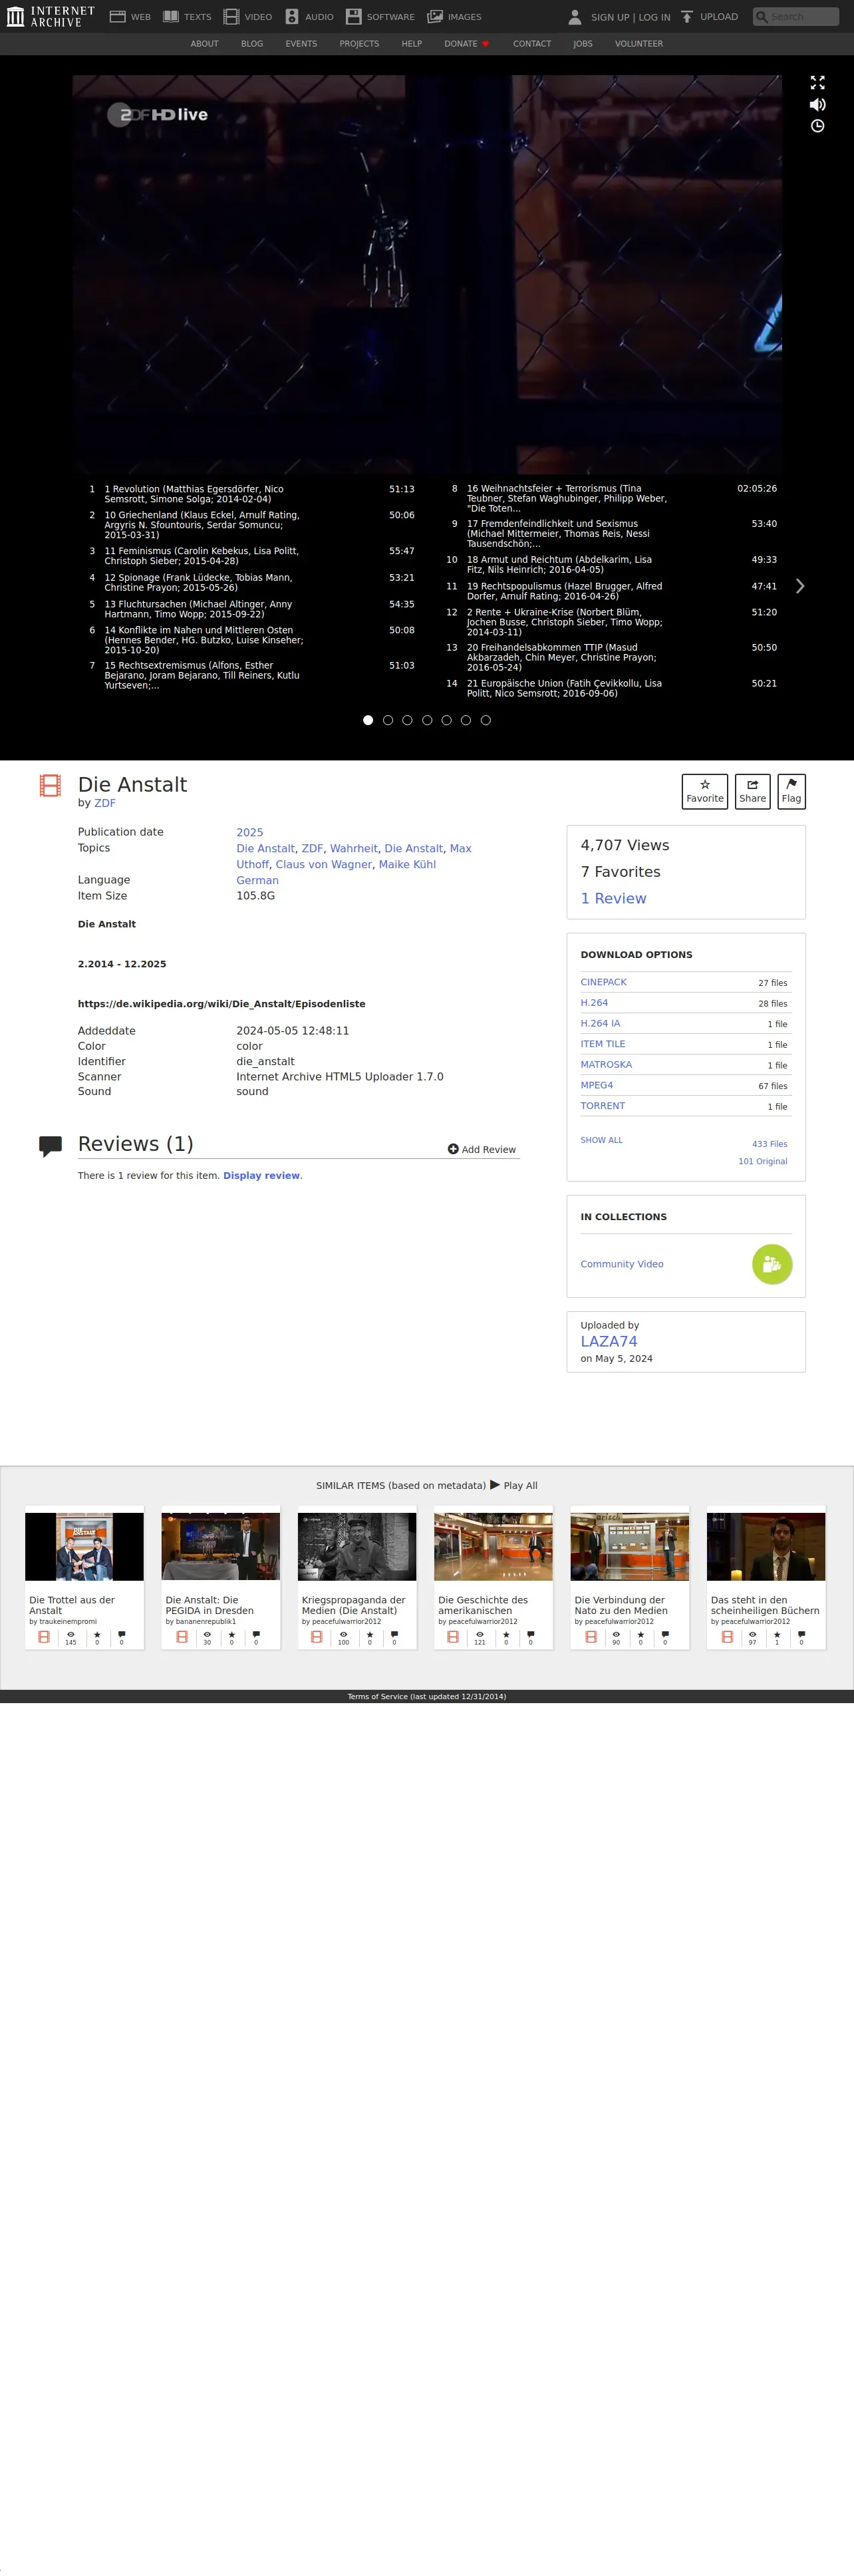The image size is (854, 2576).
Task: Toggle fullscreen in the video player
Action: [x=817, y=83]
